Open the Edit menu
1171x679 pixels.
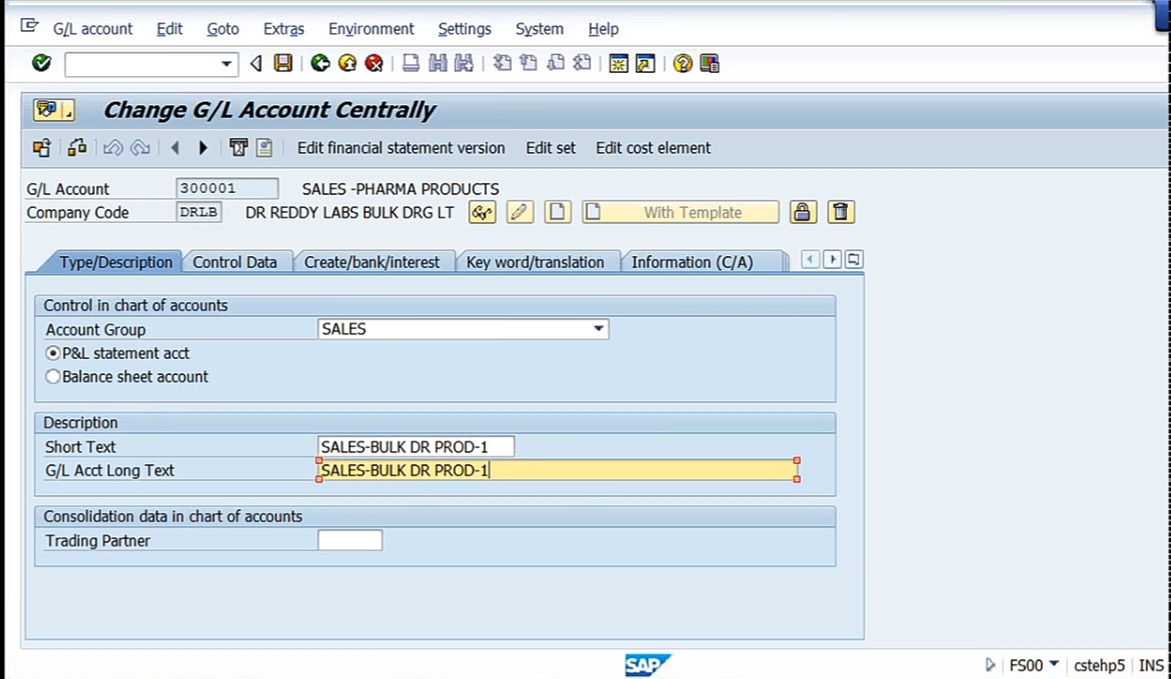coord(170,29)
